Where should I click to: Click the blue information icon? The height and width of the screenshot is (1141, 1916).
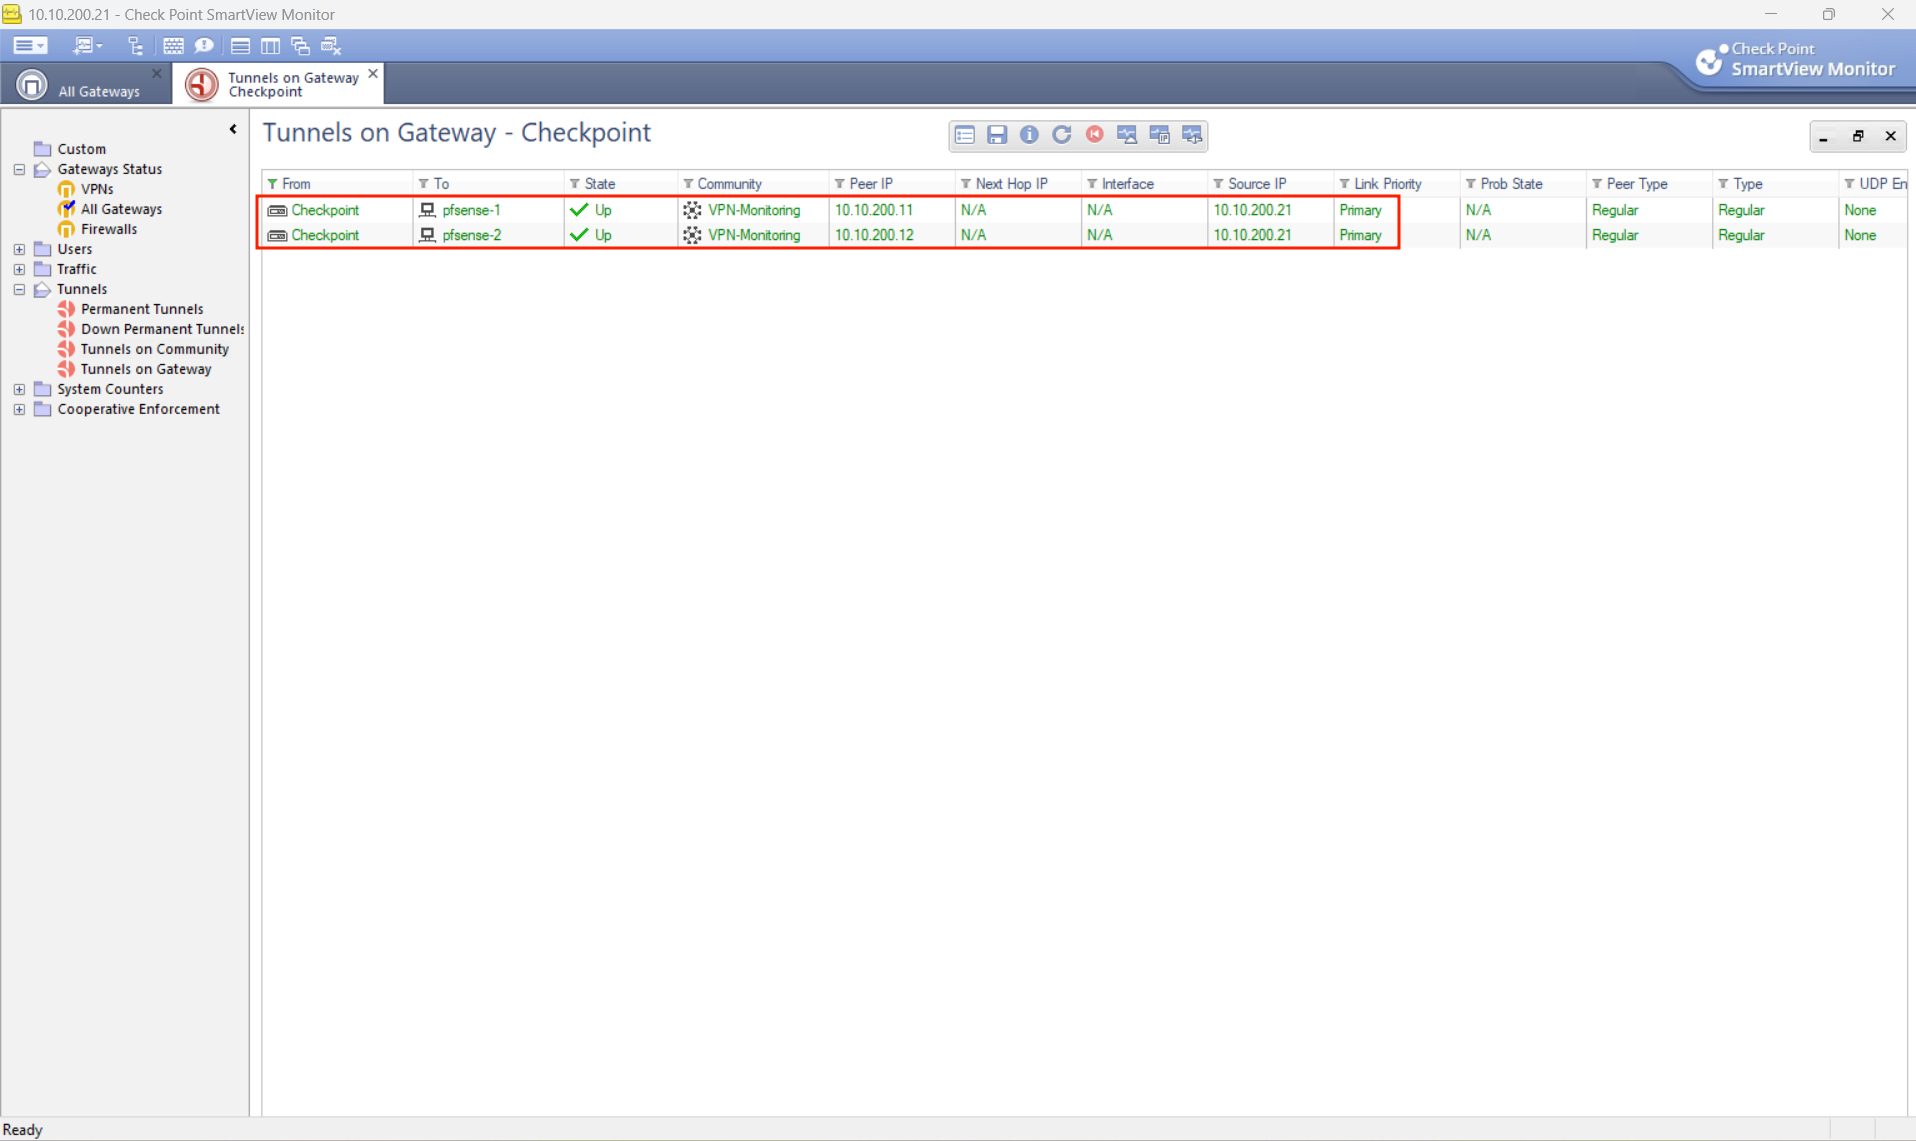point(1029,135)
